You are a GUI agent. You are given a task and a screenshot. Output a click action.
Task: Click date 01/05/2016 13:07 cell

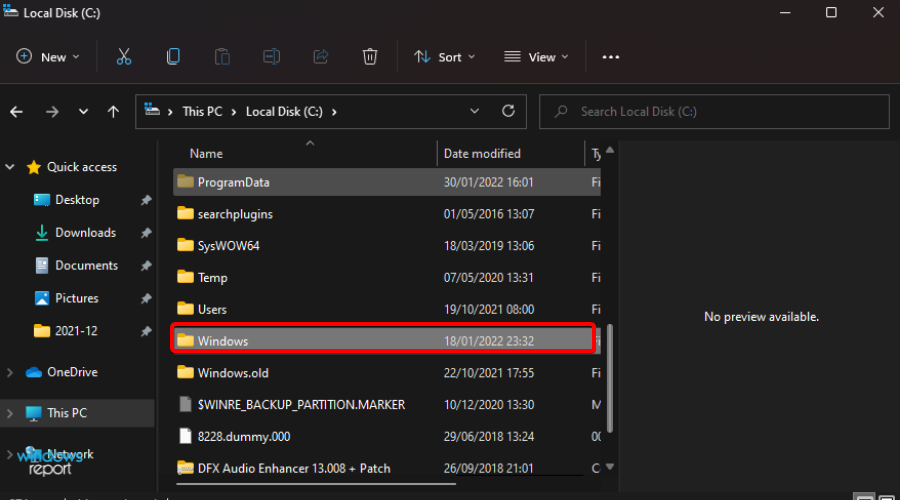[488, 214]
